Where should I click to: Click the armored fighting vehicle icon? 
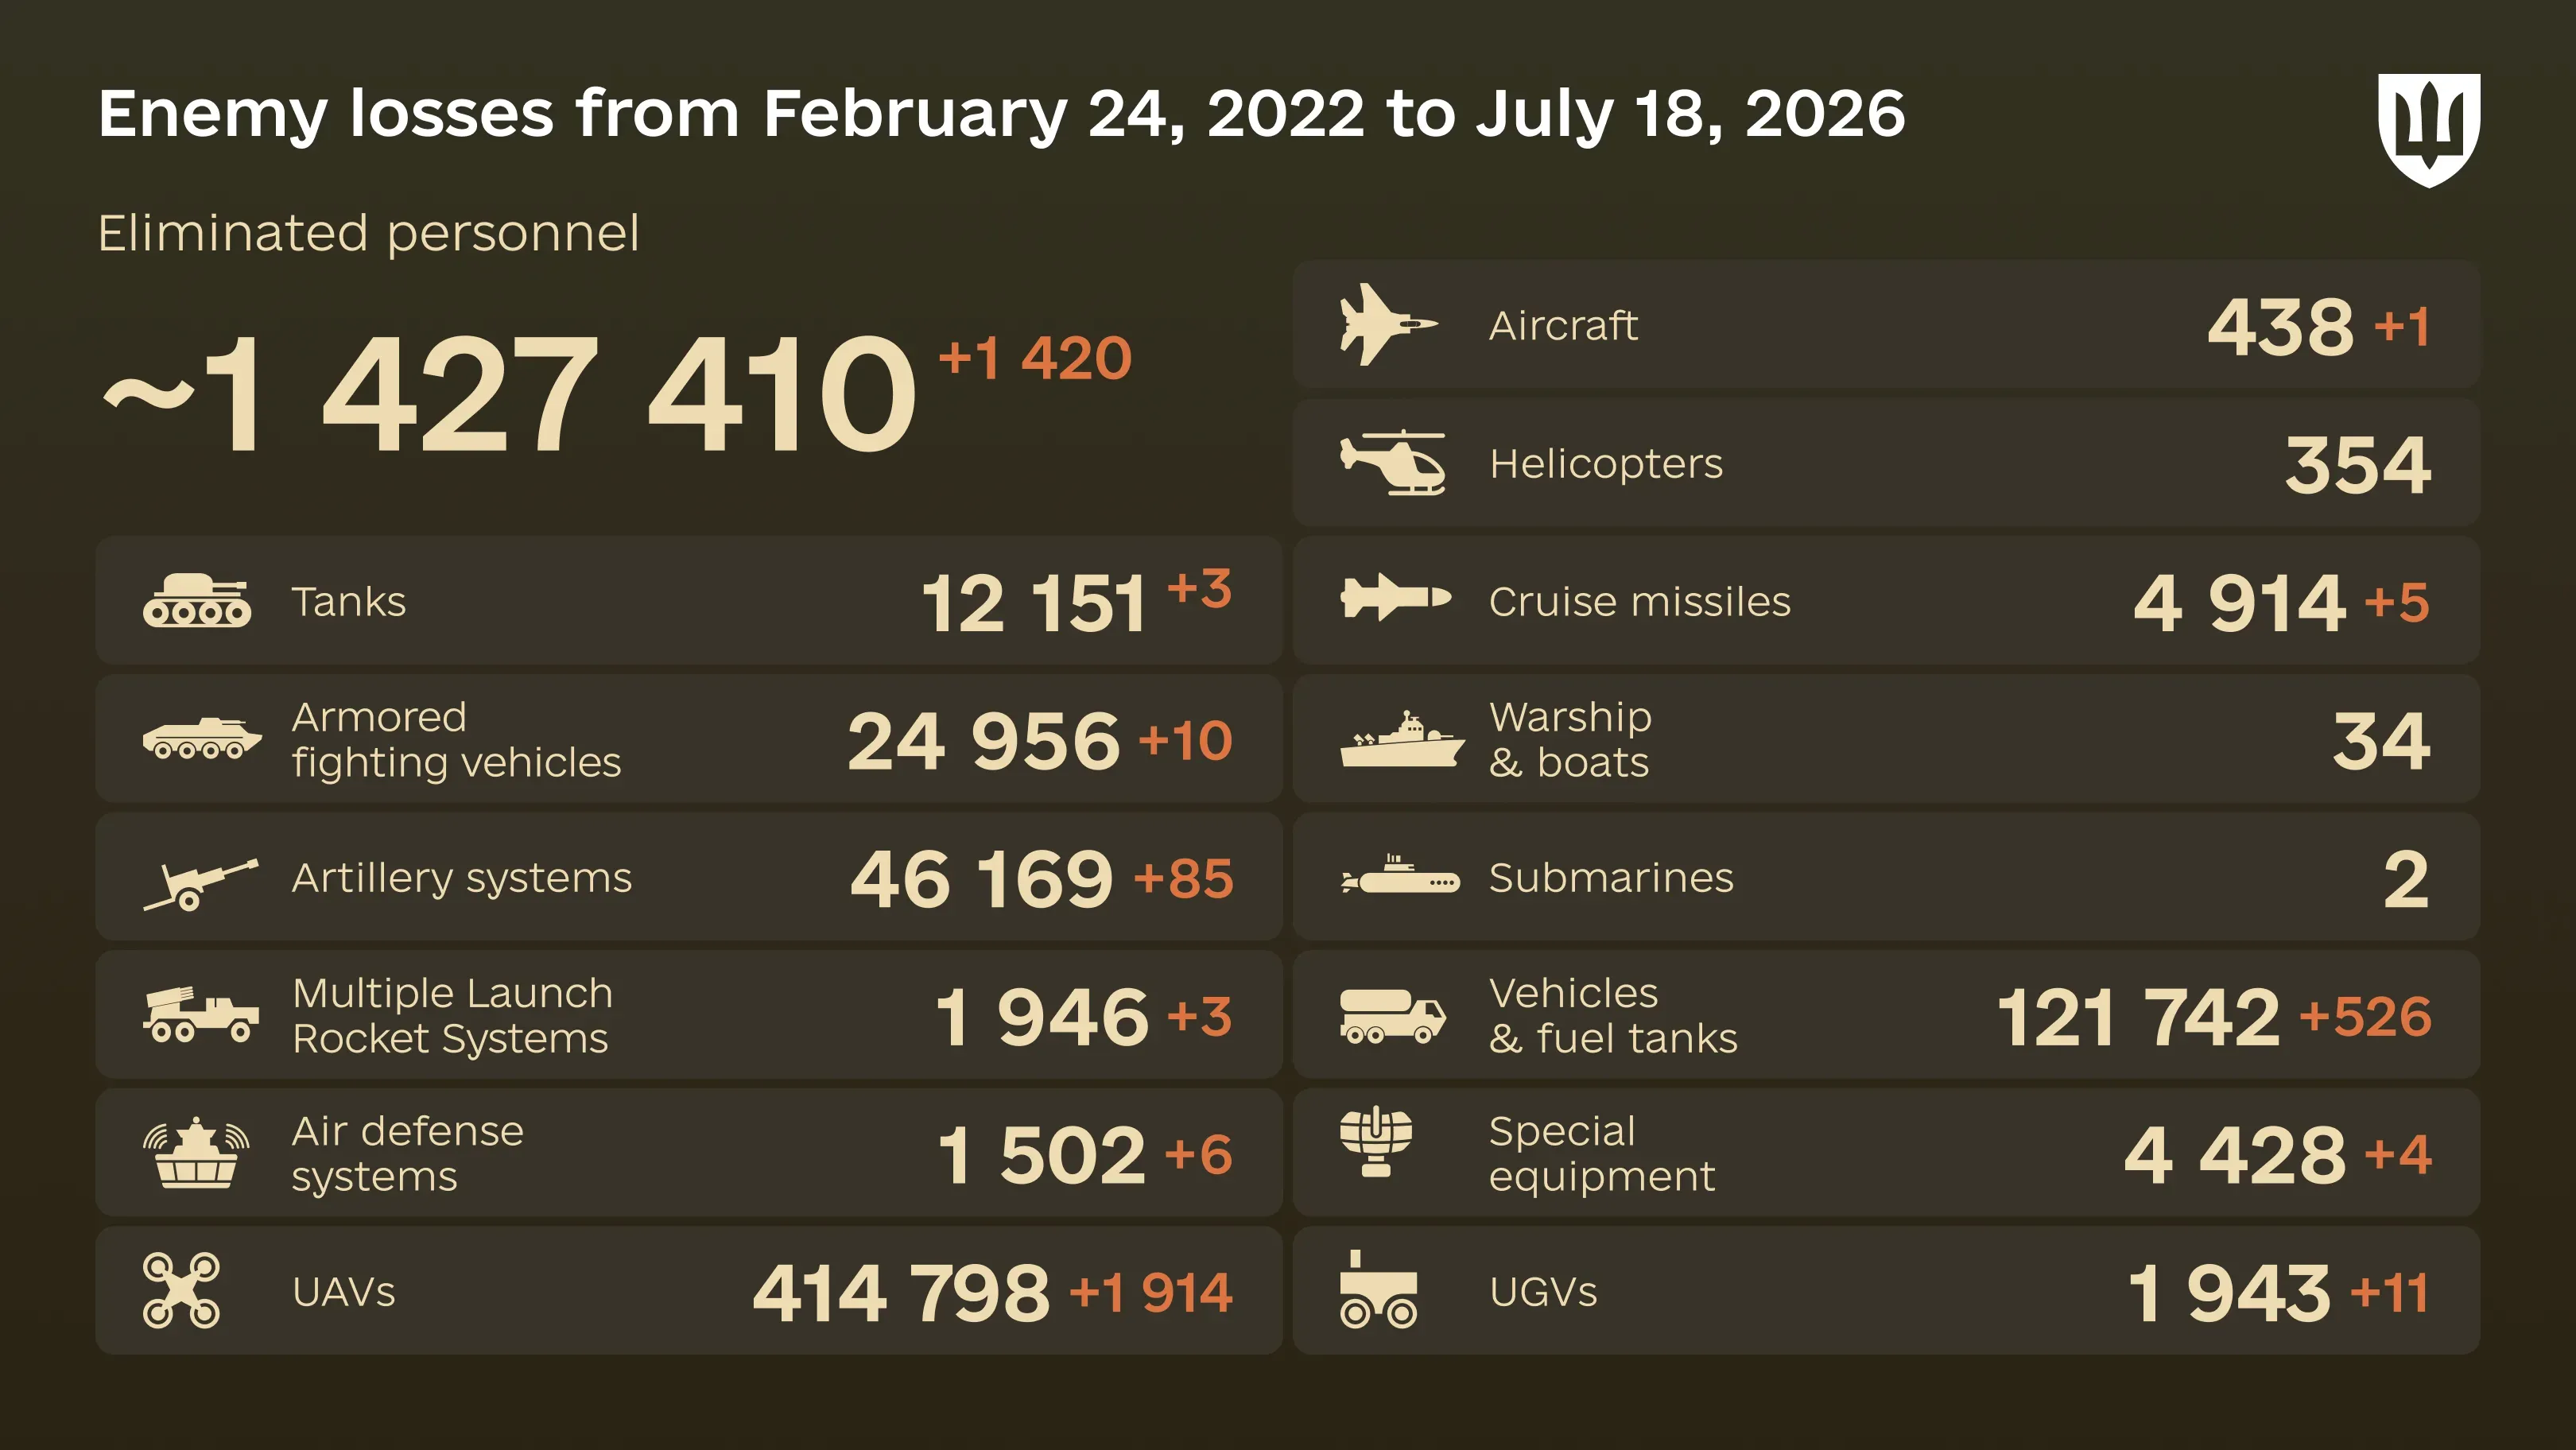coord(201,738)
